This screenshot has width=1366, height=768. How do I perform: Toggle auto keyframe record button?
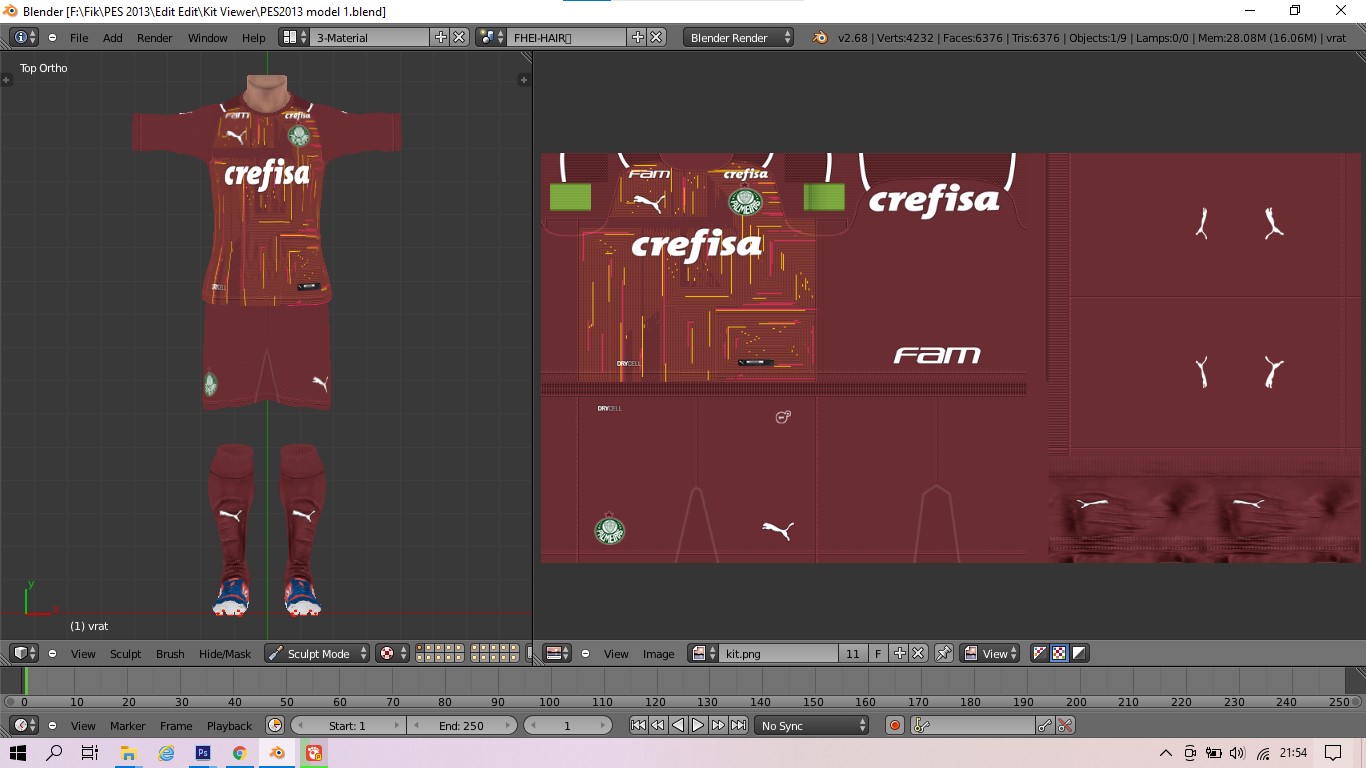click(x=895, y=725)
